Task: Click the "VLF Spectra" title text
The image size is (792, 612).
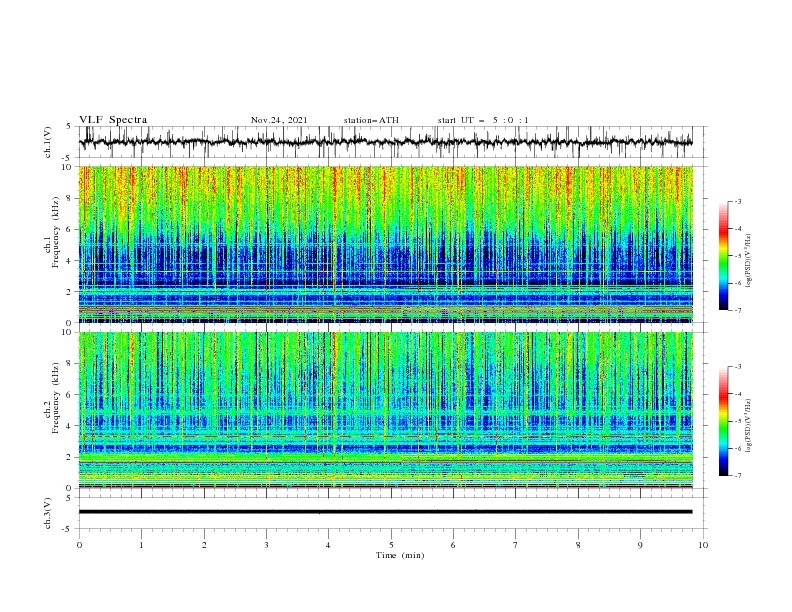Action: click(113, 120)
